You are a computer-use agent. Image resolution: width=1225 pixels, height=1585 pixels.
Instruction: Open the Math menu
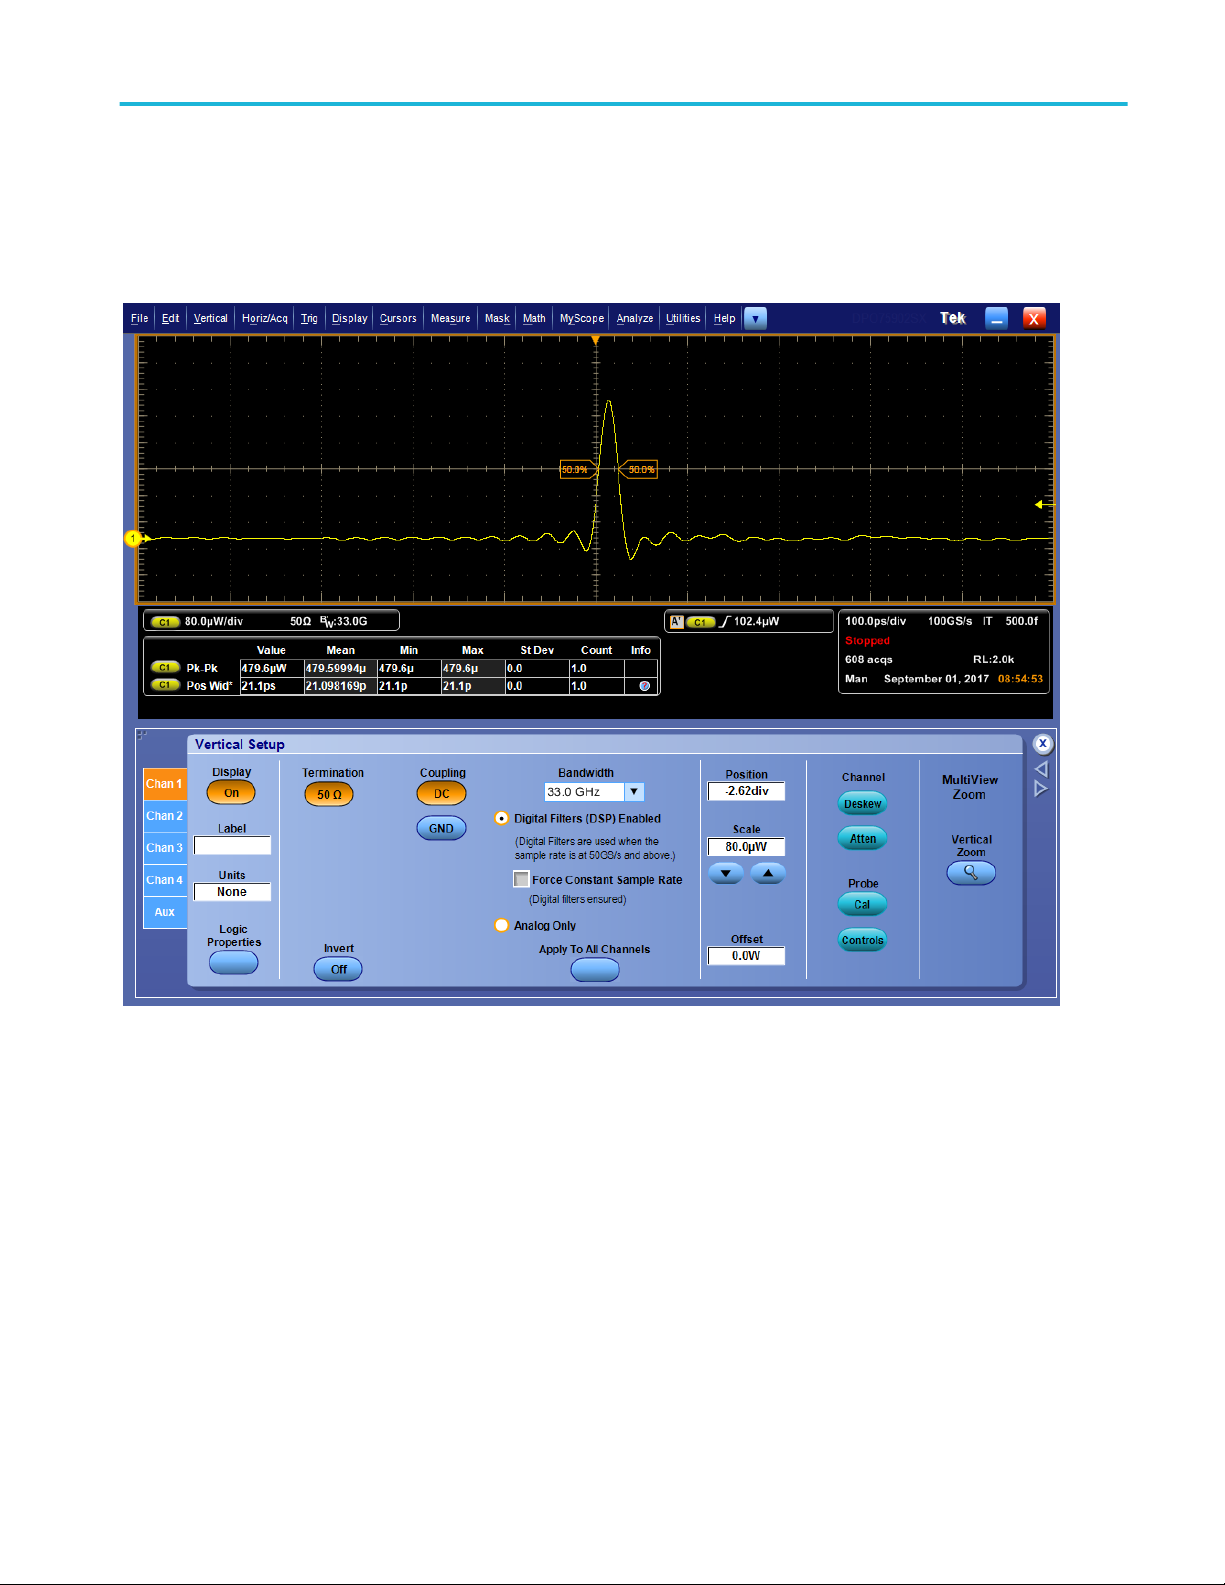[534, 319]
